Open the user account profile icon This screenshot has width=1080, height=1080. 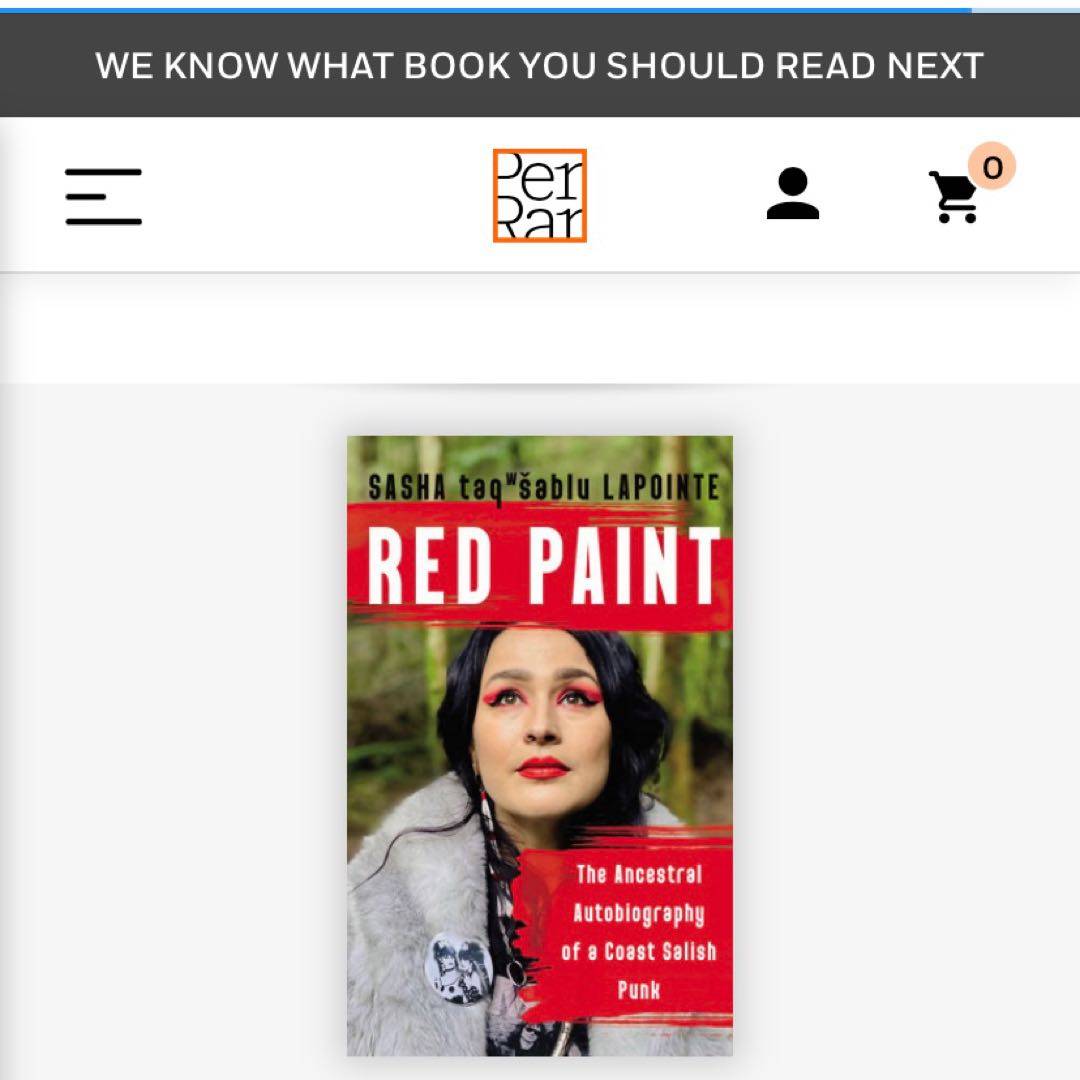793,194
